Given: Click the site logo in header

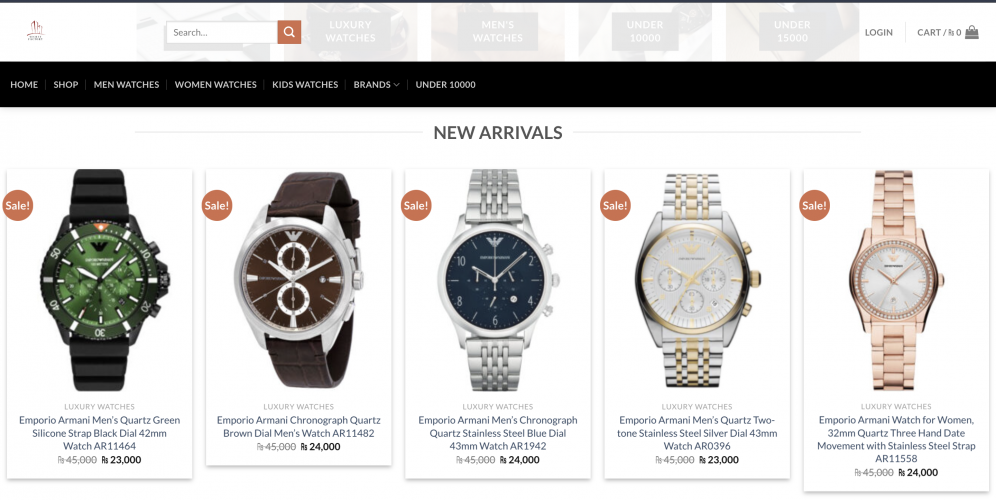Looking at the screenshot, I should (36, 30).
